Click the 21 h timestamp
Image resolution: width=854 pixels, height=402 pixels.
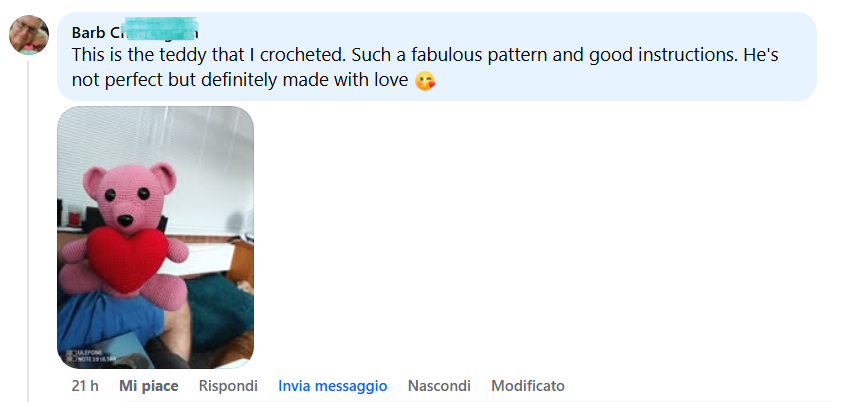point(84,385)
